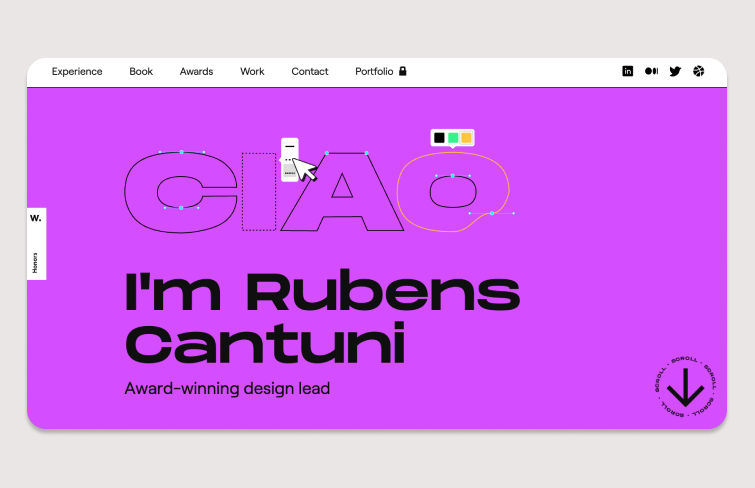Open the Twitter bird icon

point(675,71)
